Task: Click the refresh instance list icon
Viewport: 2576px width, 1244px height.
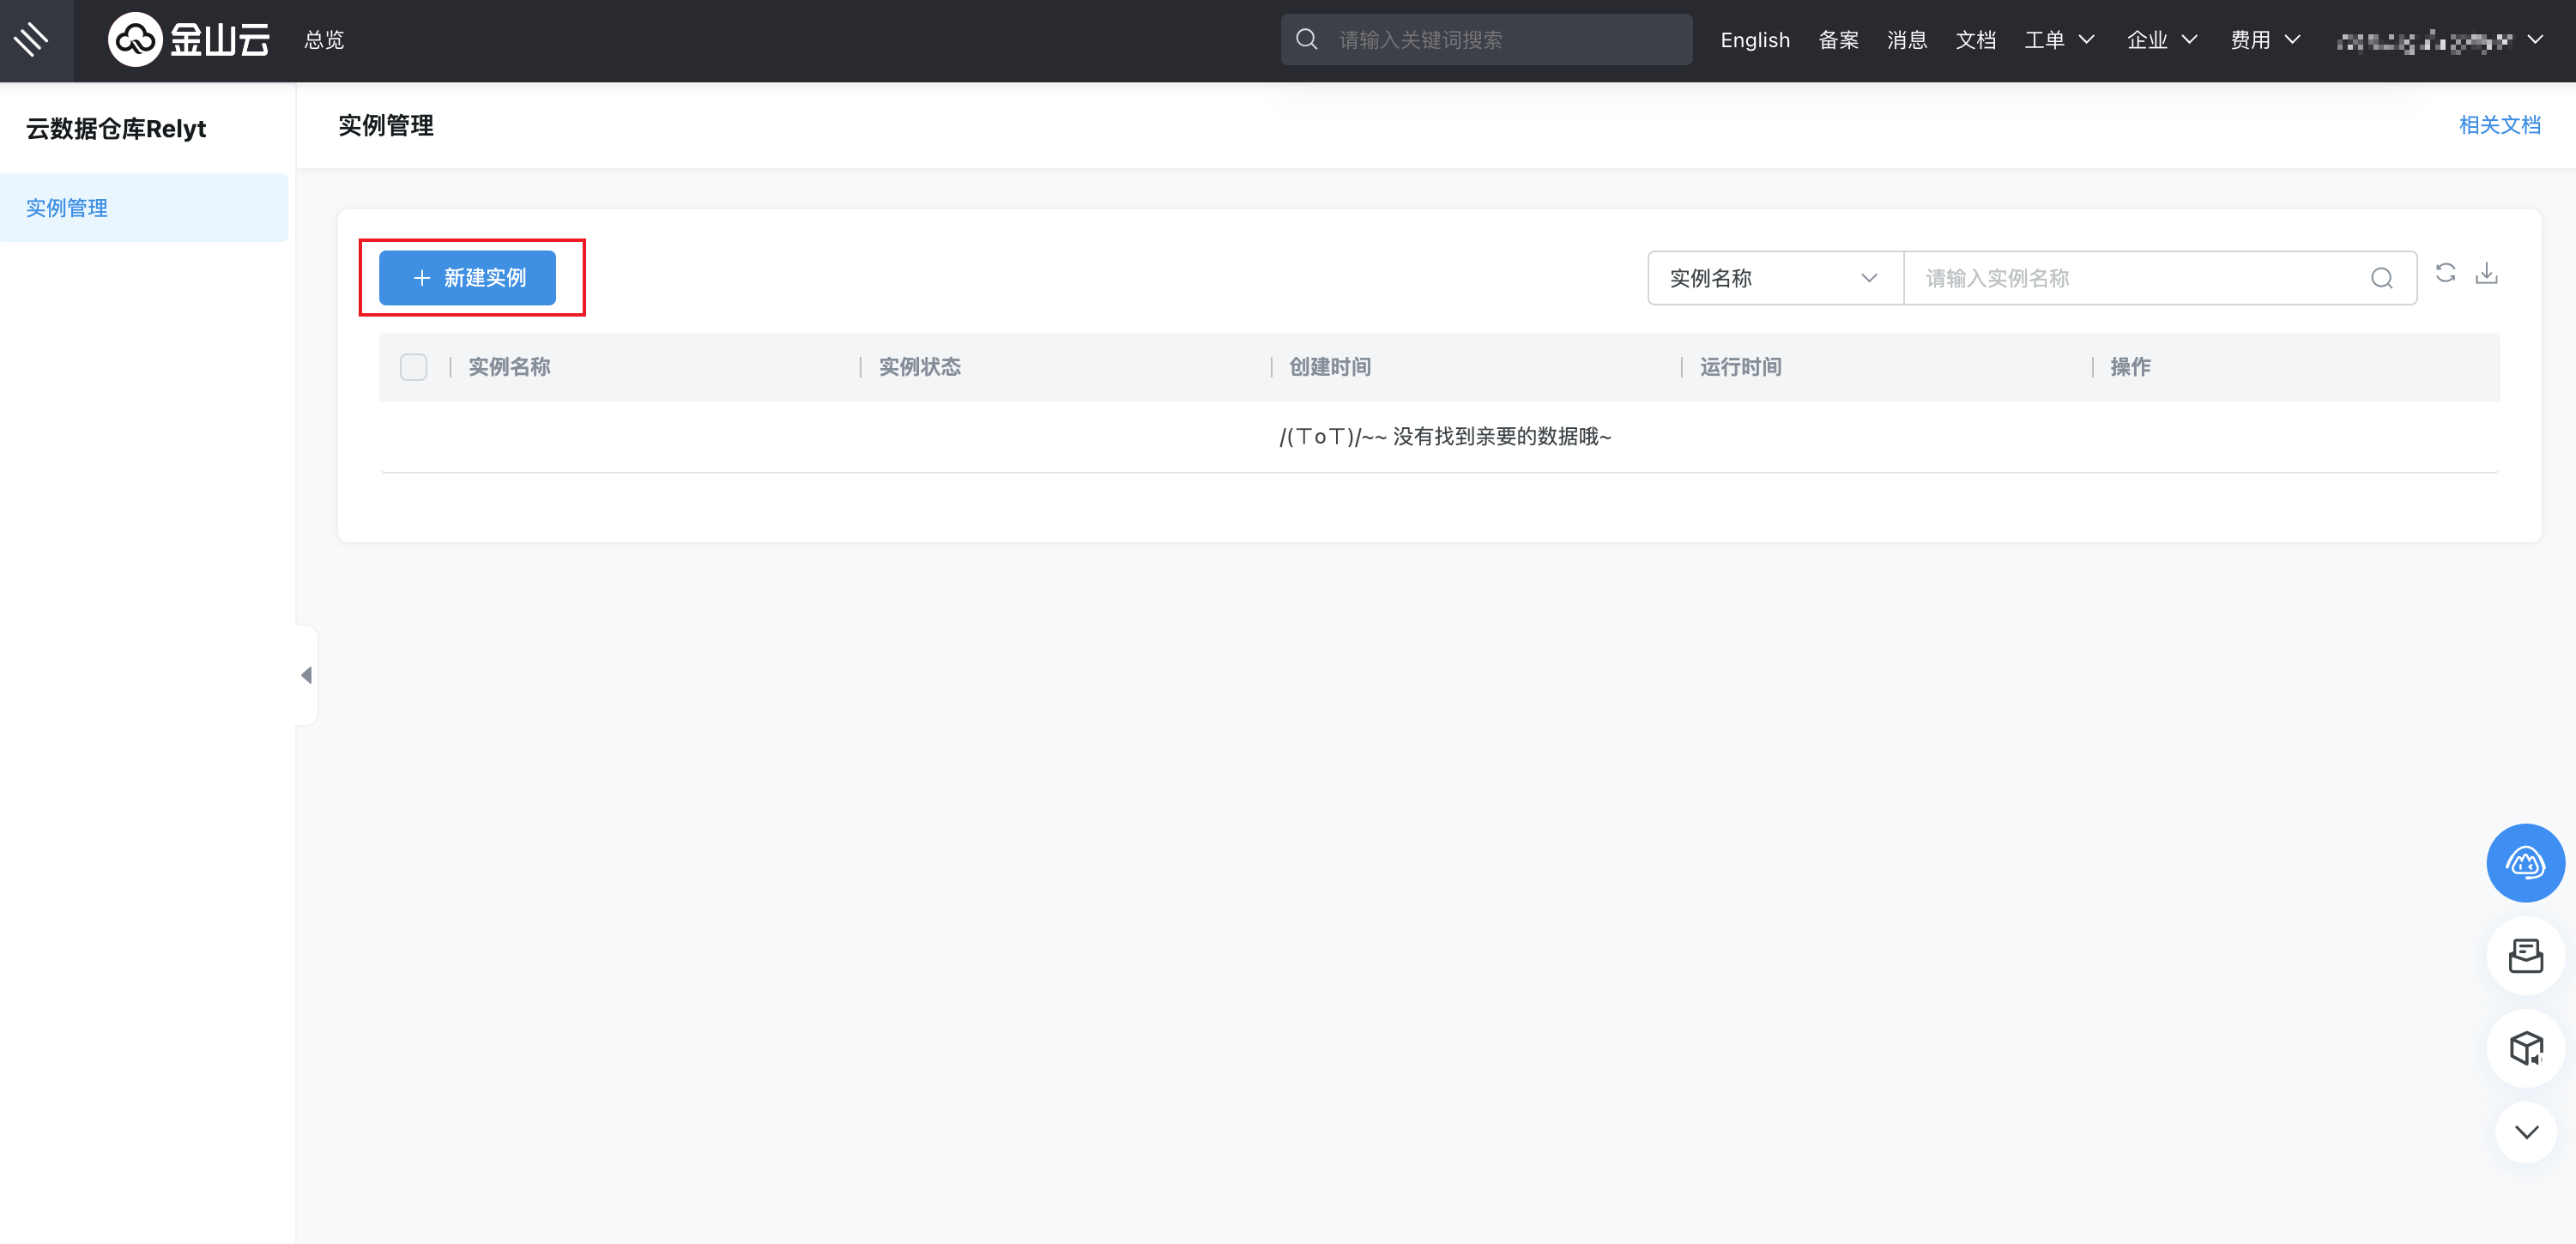Action: pyautogui.click(x=2445, y=273)
